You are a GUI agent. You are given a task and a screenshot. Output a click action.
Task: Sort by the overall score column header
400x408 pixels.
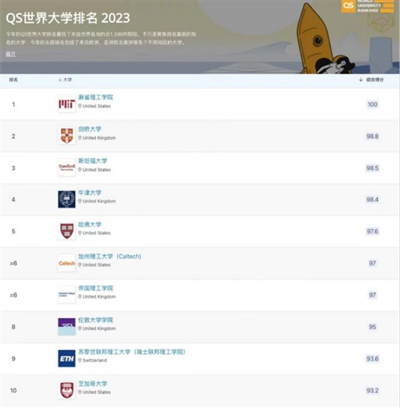tap(372, 80)
